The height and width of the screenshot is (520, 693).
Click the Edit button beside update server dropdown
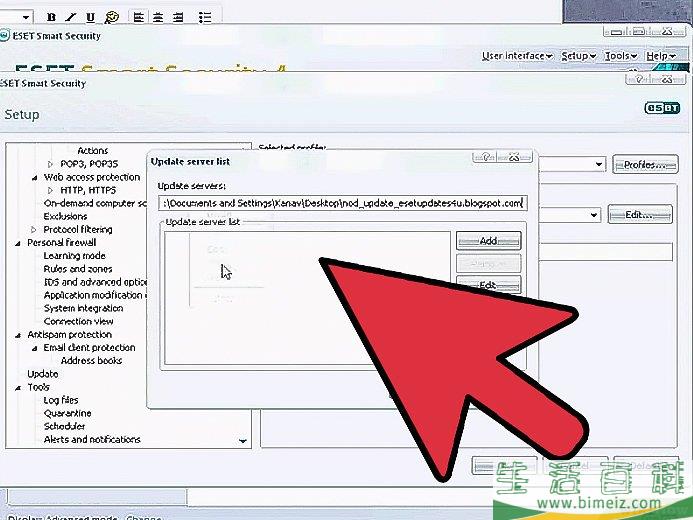[x=640, y=215]
